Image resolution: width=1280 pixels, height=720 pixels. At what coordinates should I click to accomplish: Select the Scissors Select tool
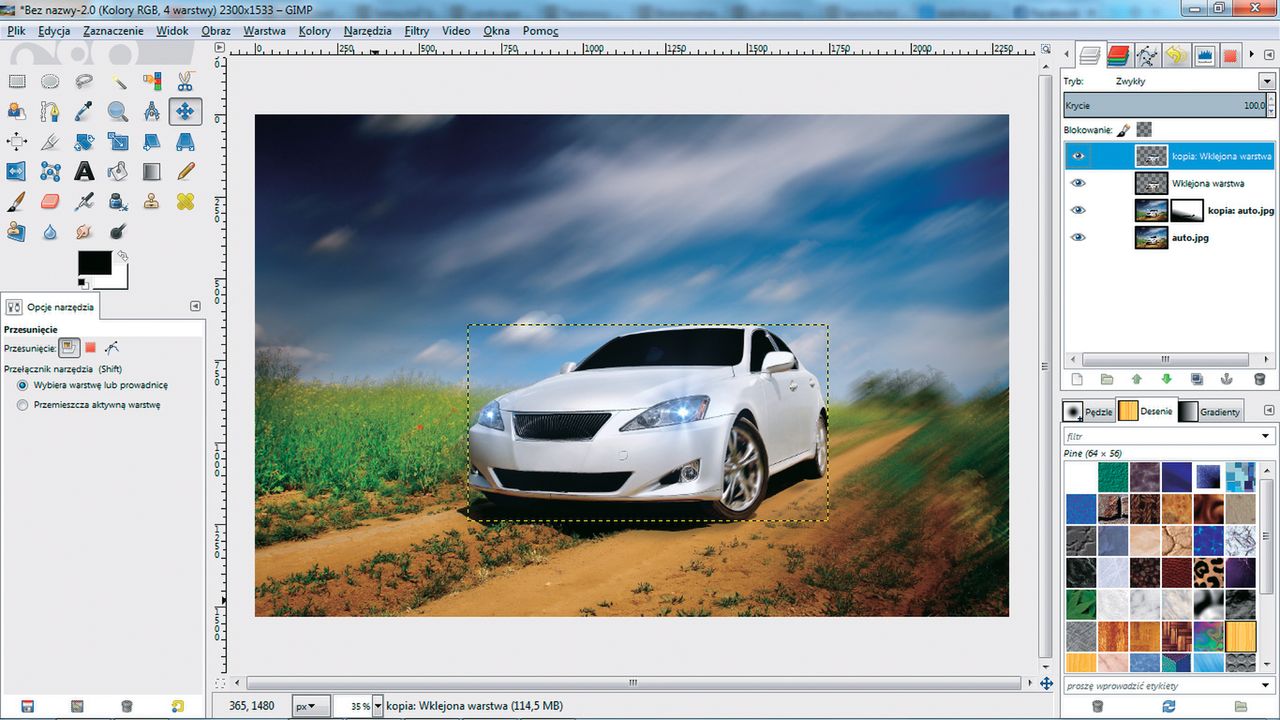185,81
